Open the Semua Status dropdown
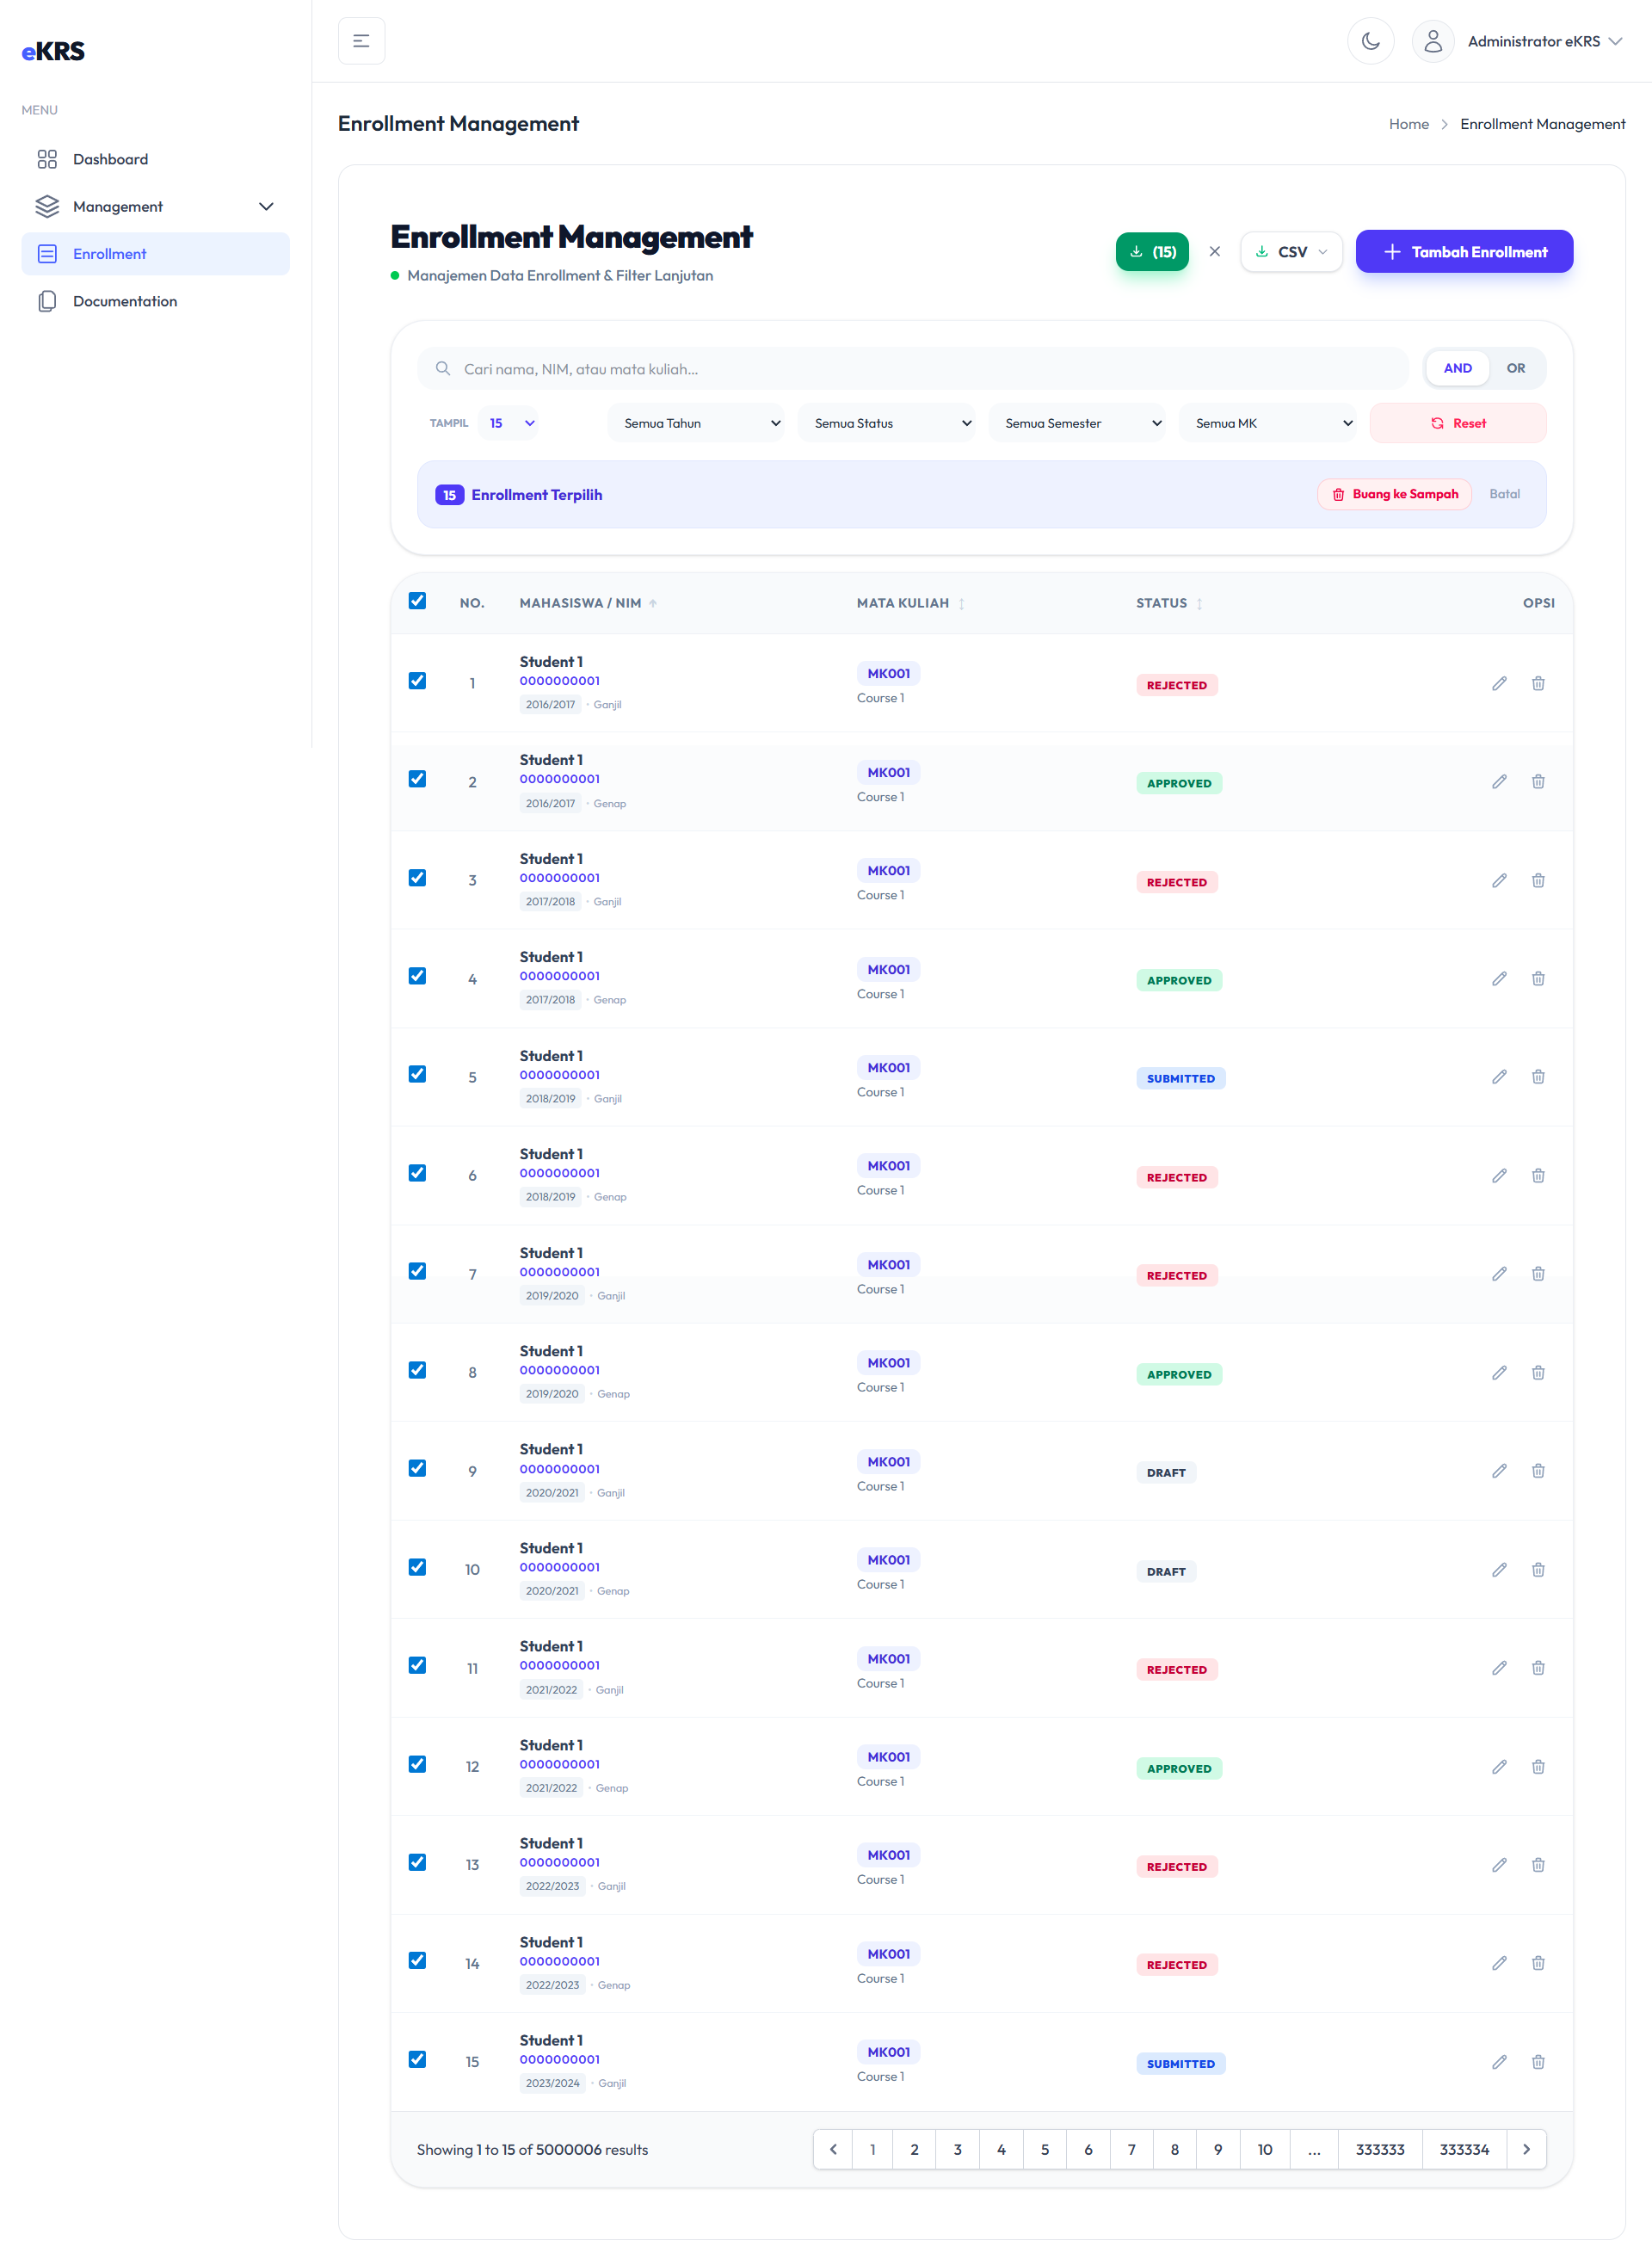 [886, 423]
